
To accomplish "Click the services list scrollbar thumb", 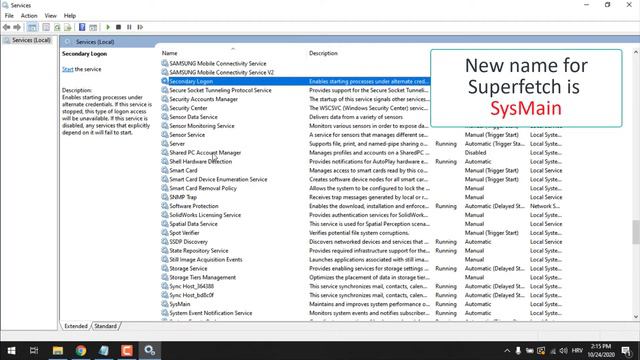I will tap(636, 232).
